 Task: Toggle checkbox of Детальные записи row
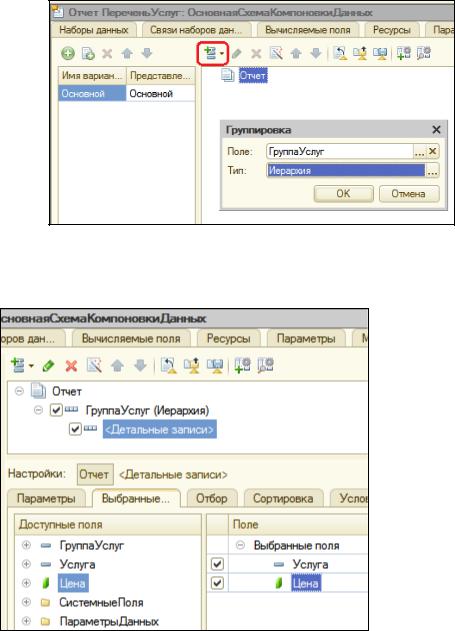(75, 429)
